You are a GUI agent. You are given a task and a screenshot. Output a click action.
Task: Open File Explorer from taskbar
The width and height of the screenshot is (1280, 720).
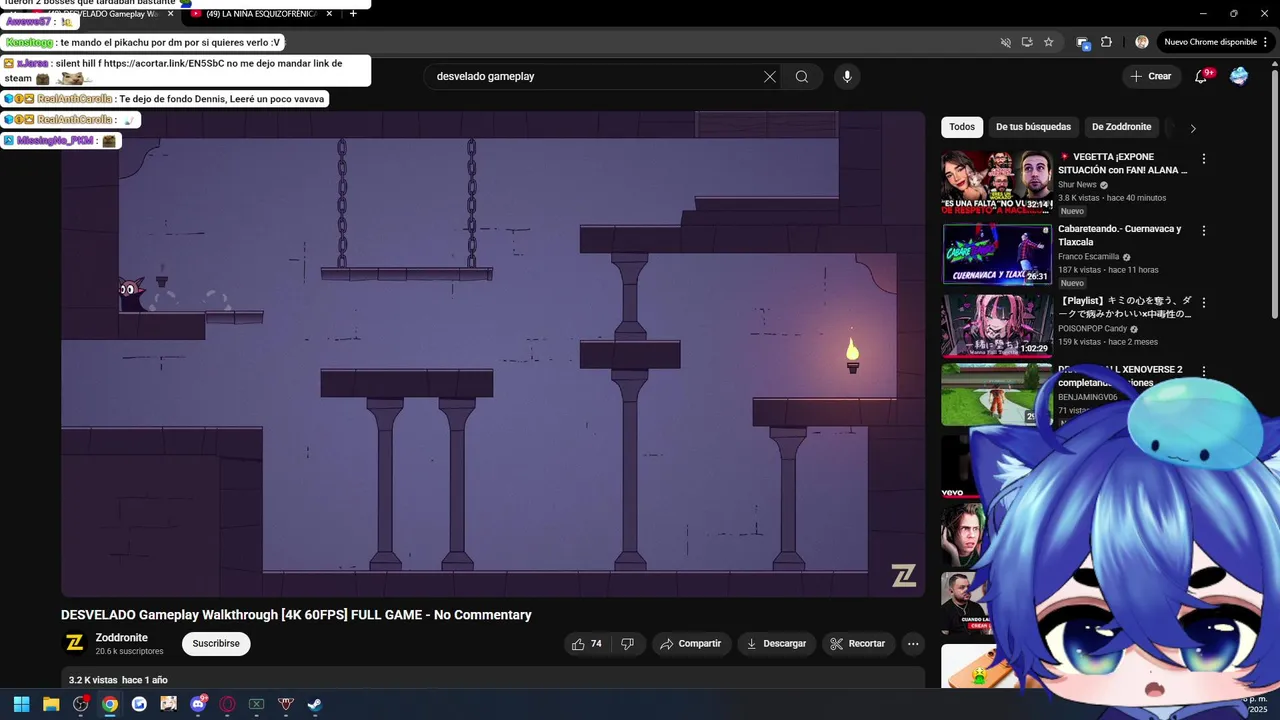pyautogui.click(x=51, y=704)
